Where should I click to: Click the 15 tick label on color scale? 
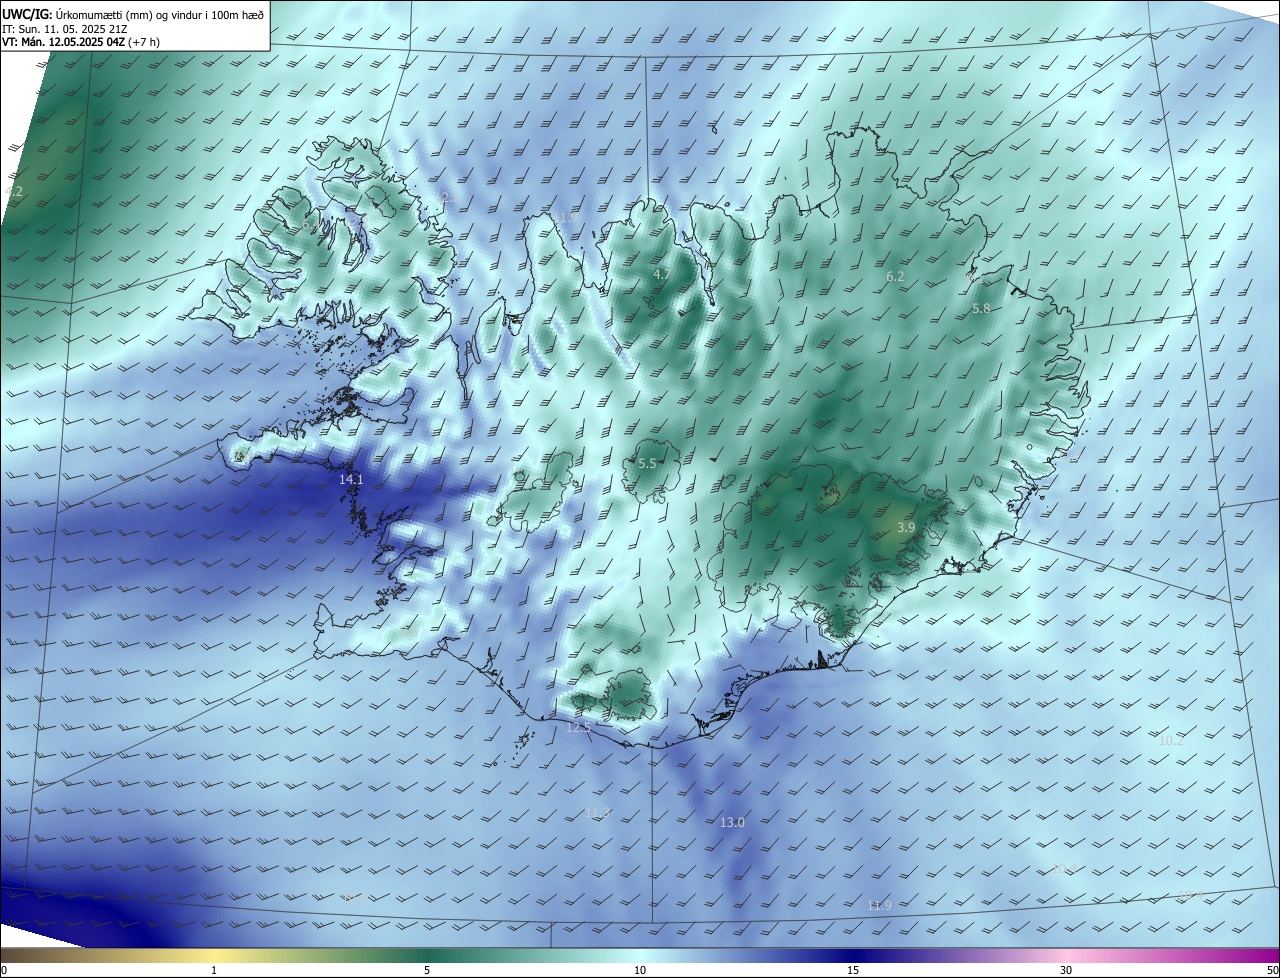[x=853, y=970]
